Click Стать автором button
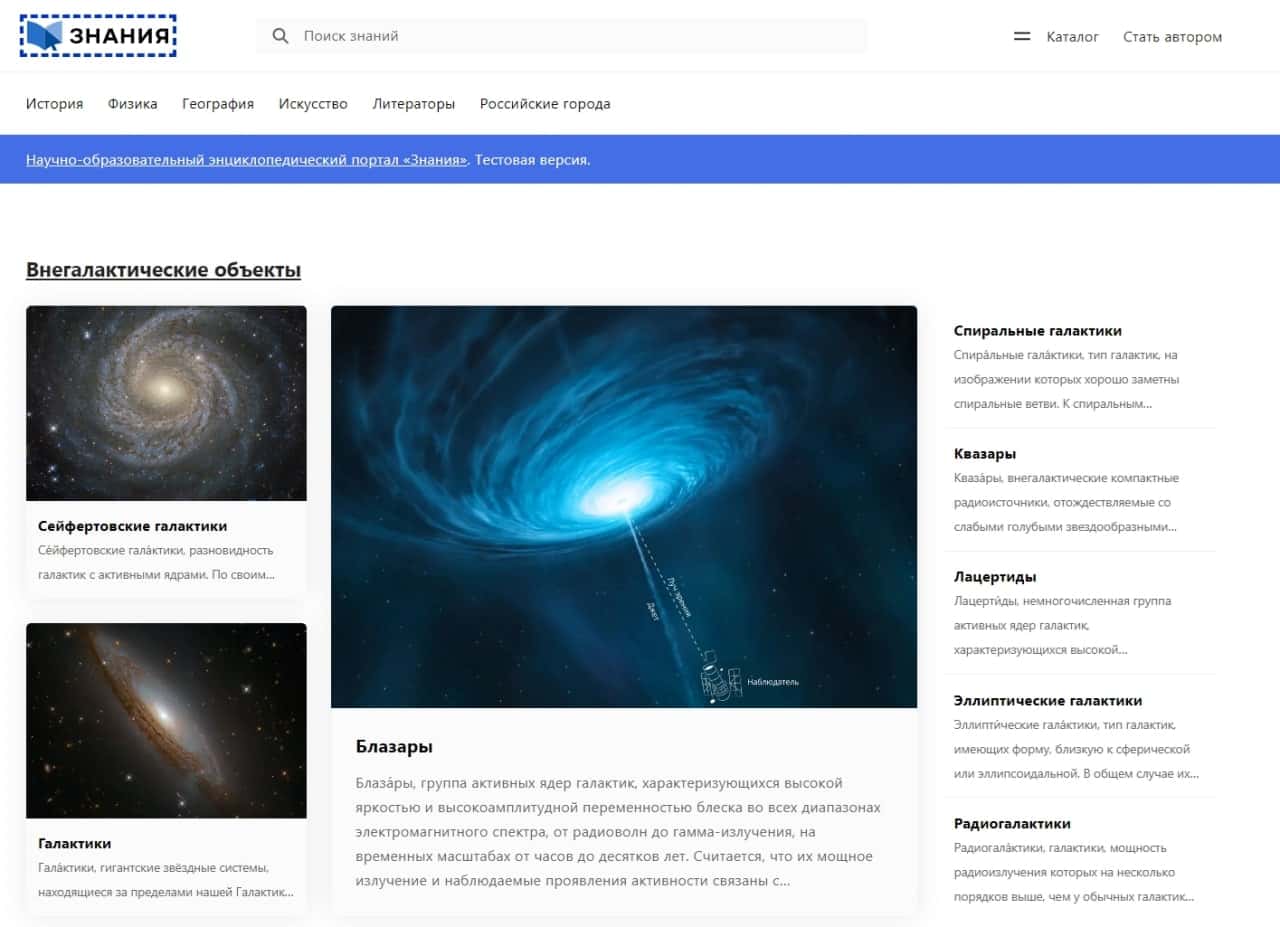Image resolution: width=1280 pixels, height=927 pixels. (1172, 37)
